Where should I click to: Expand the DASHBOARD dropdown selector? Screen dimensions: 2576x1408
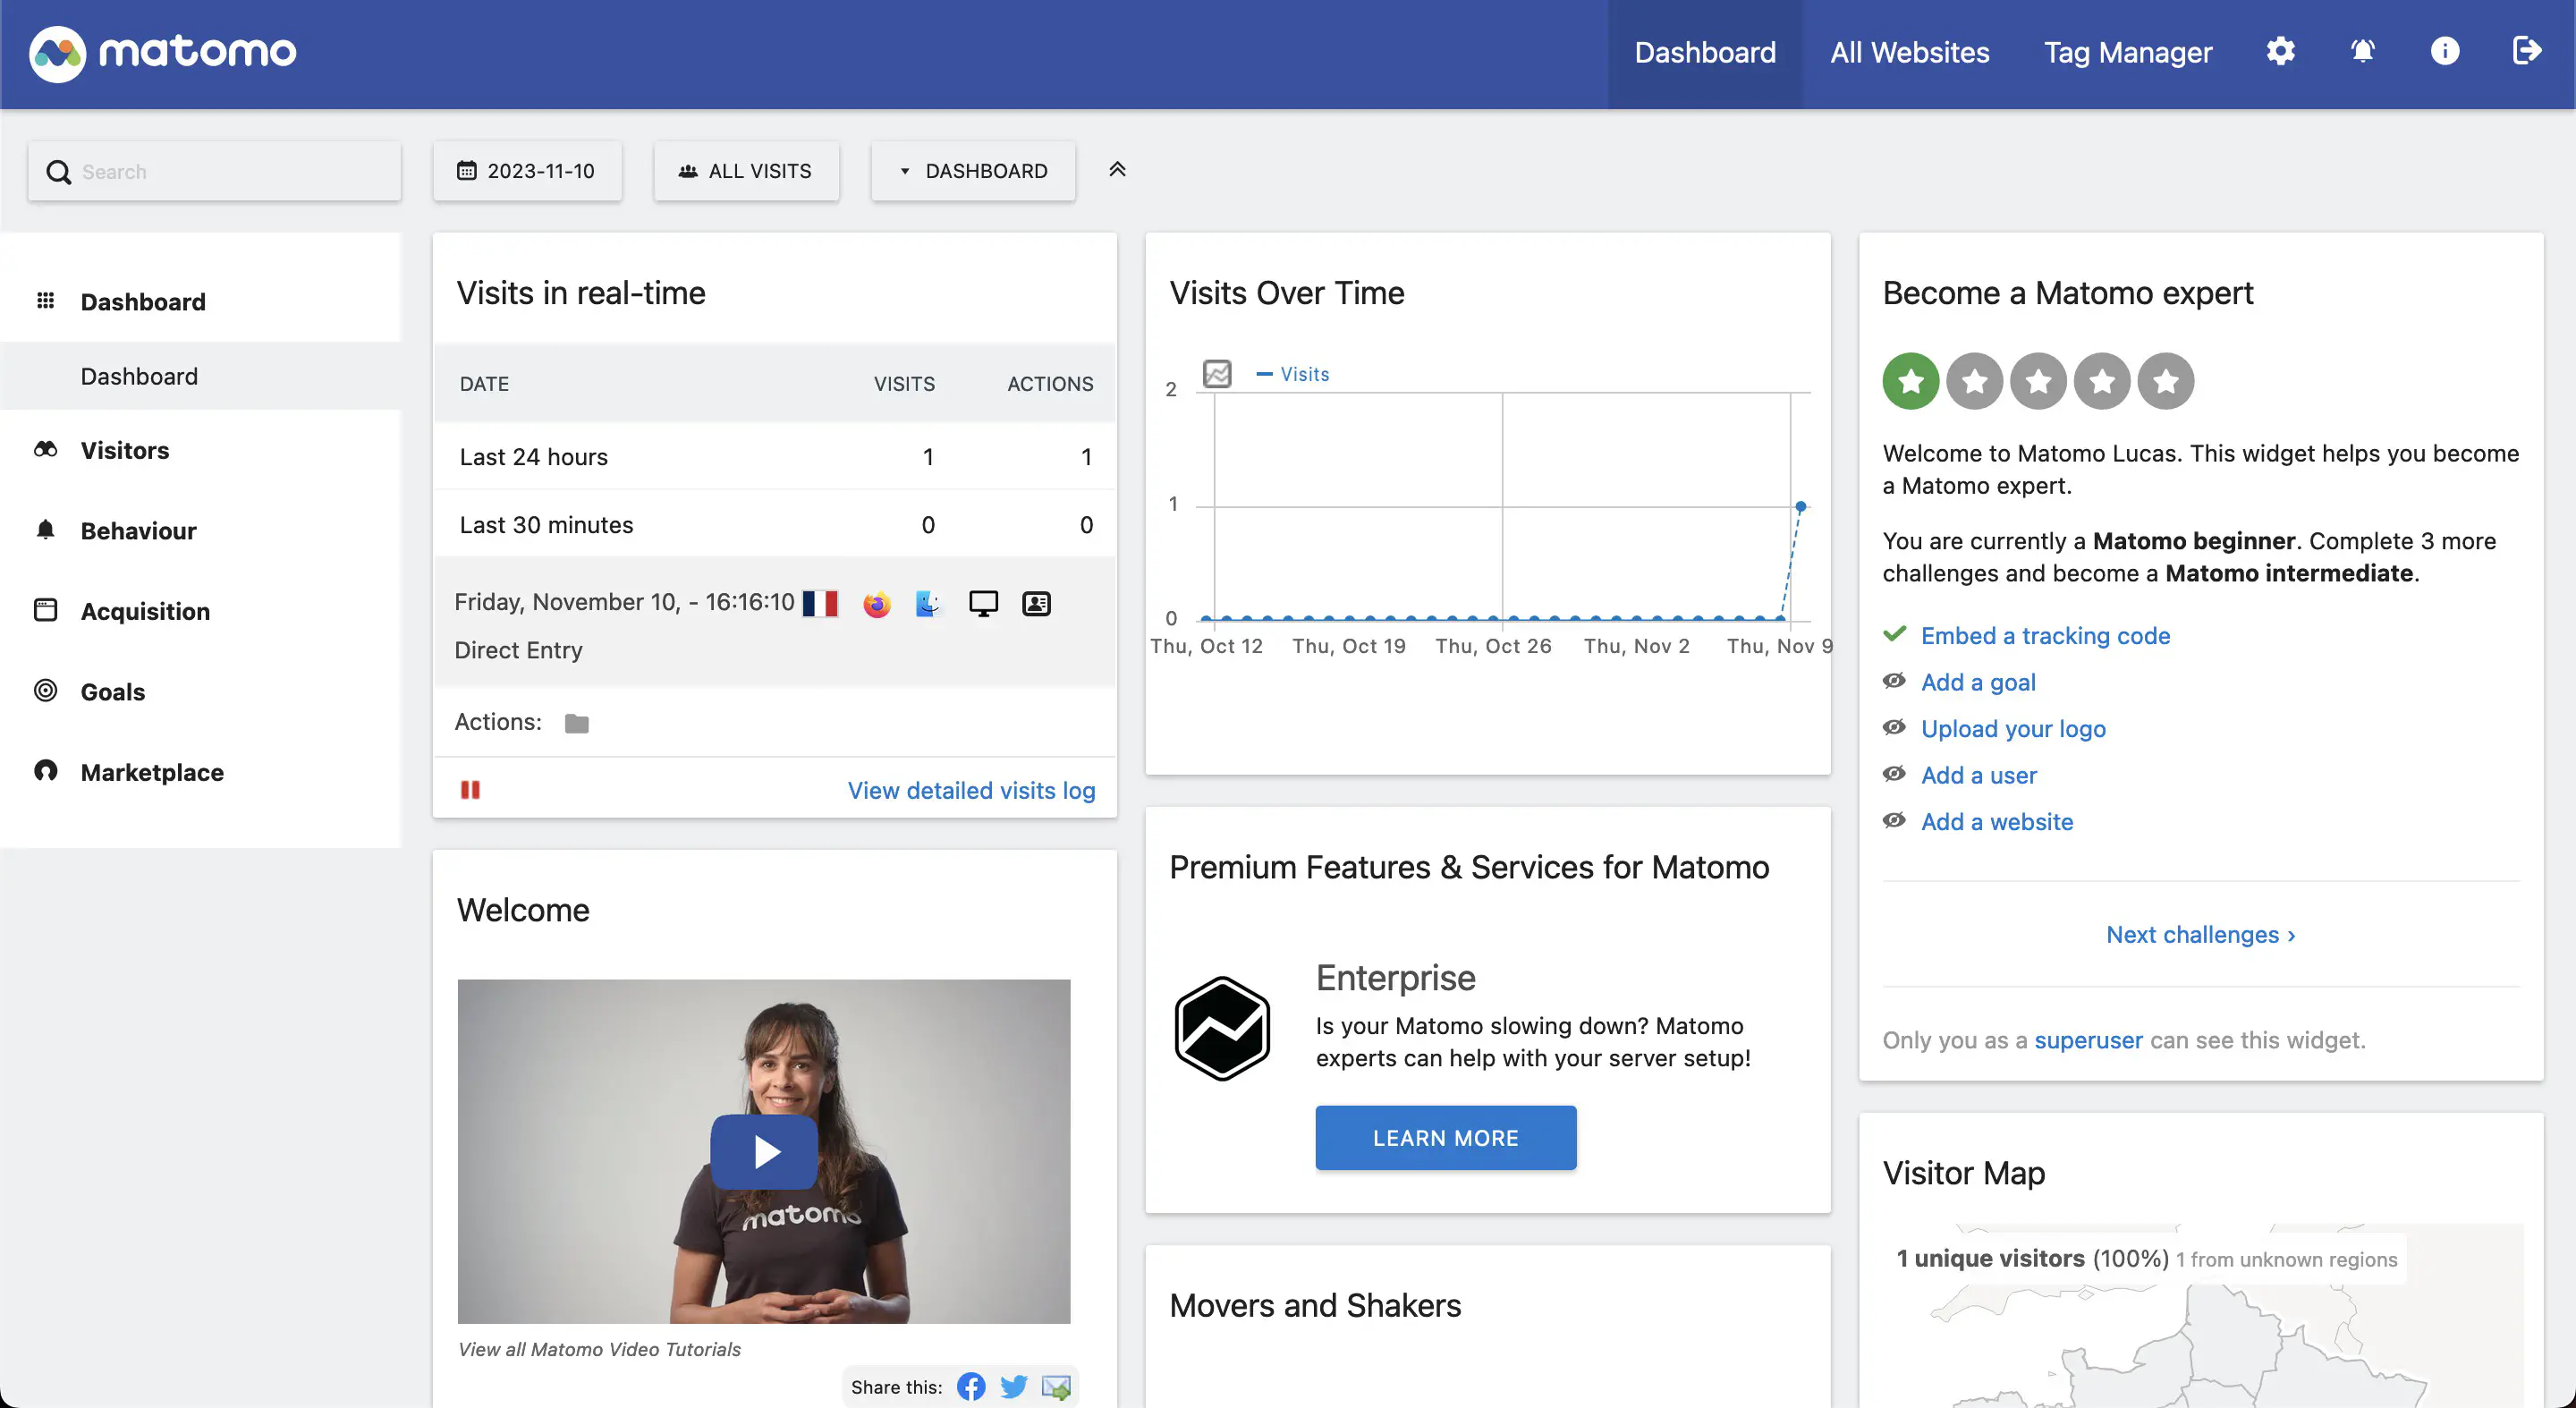point(972,170)
